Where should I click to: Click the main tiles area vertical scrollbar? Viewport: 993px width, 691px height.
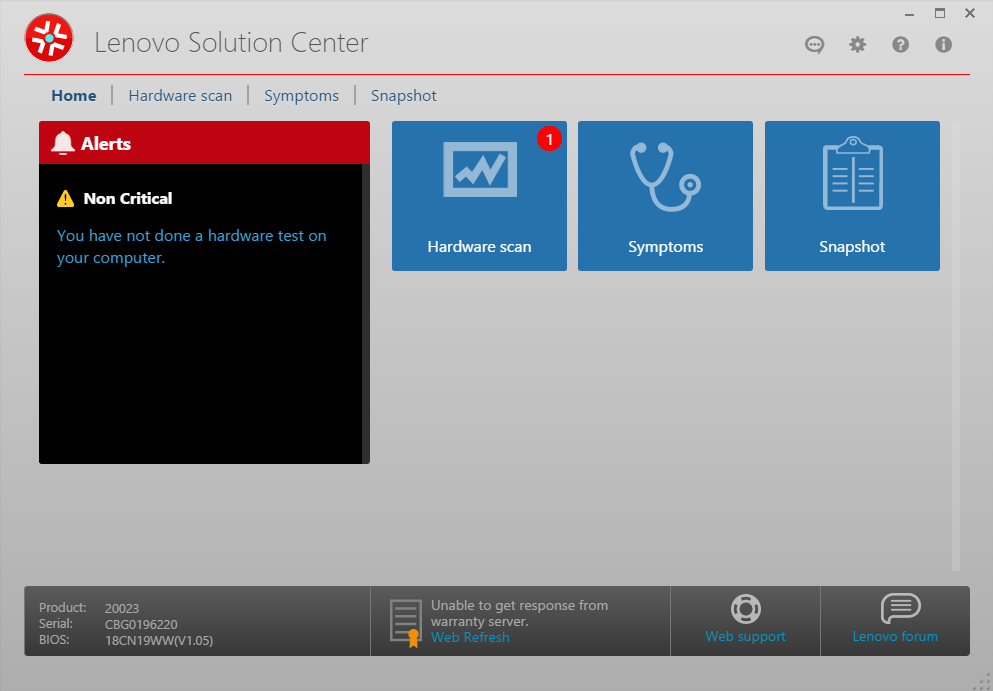click(x=956, y=346)
